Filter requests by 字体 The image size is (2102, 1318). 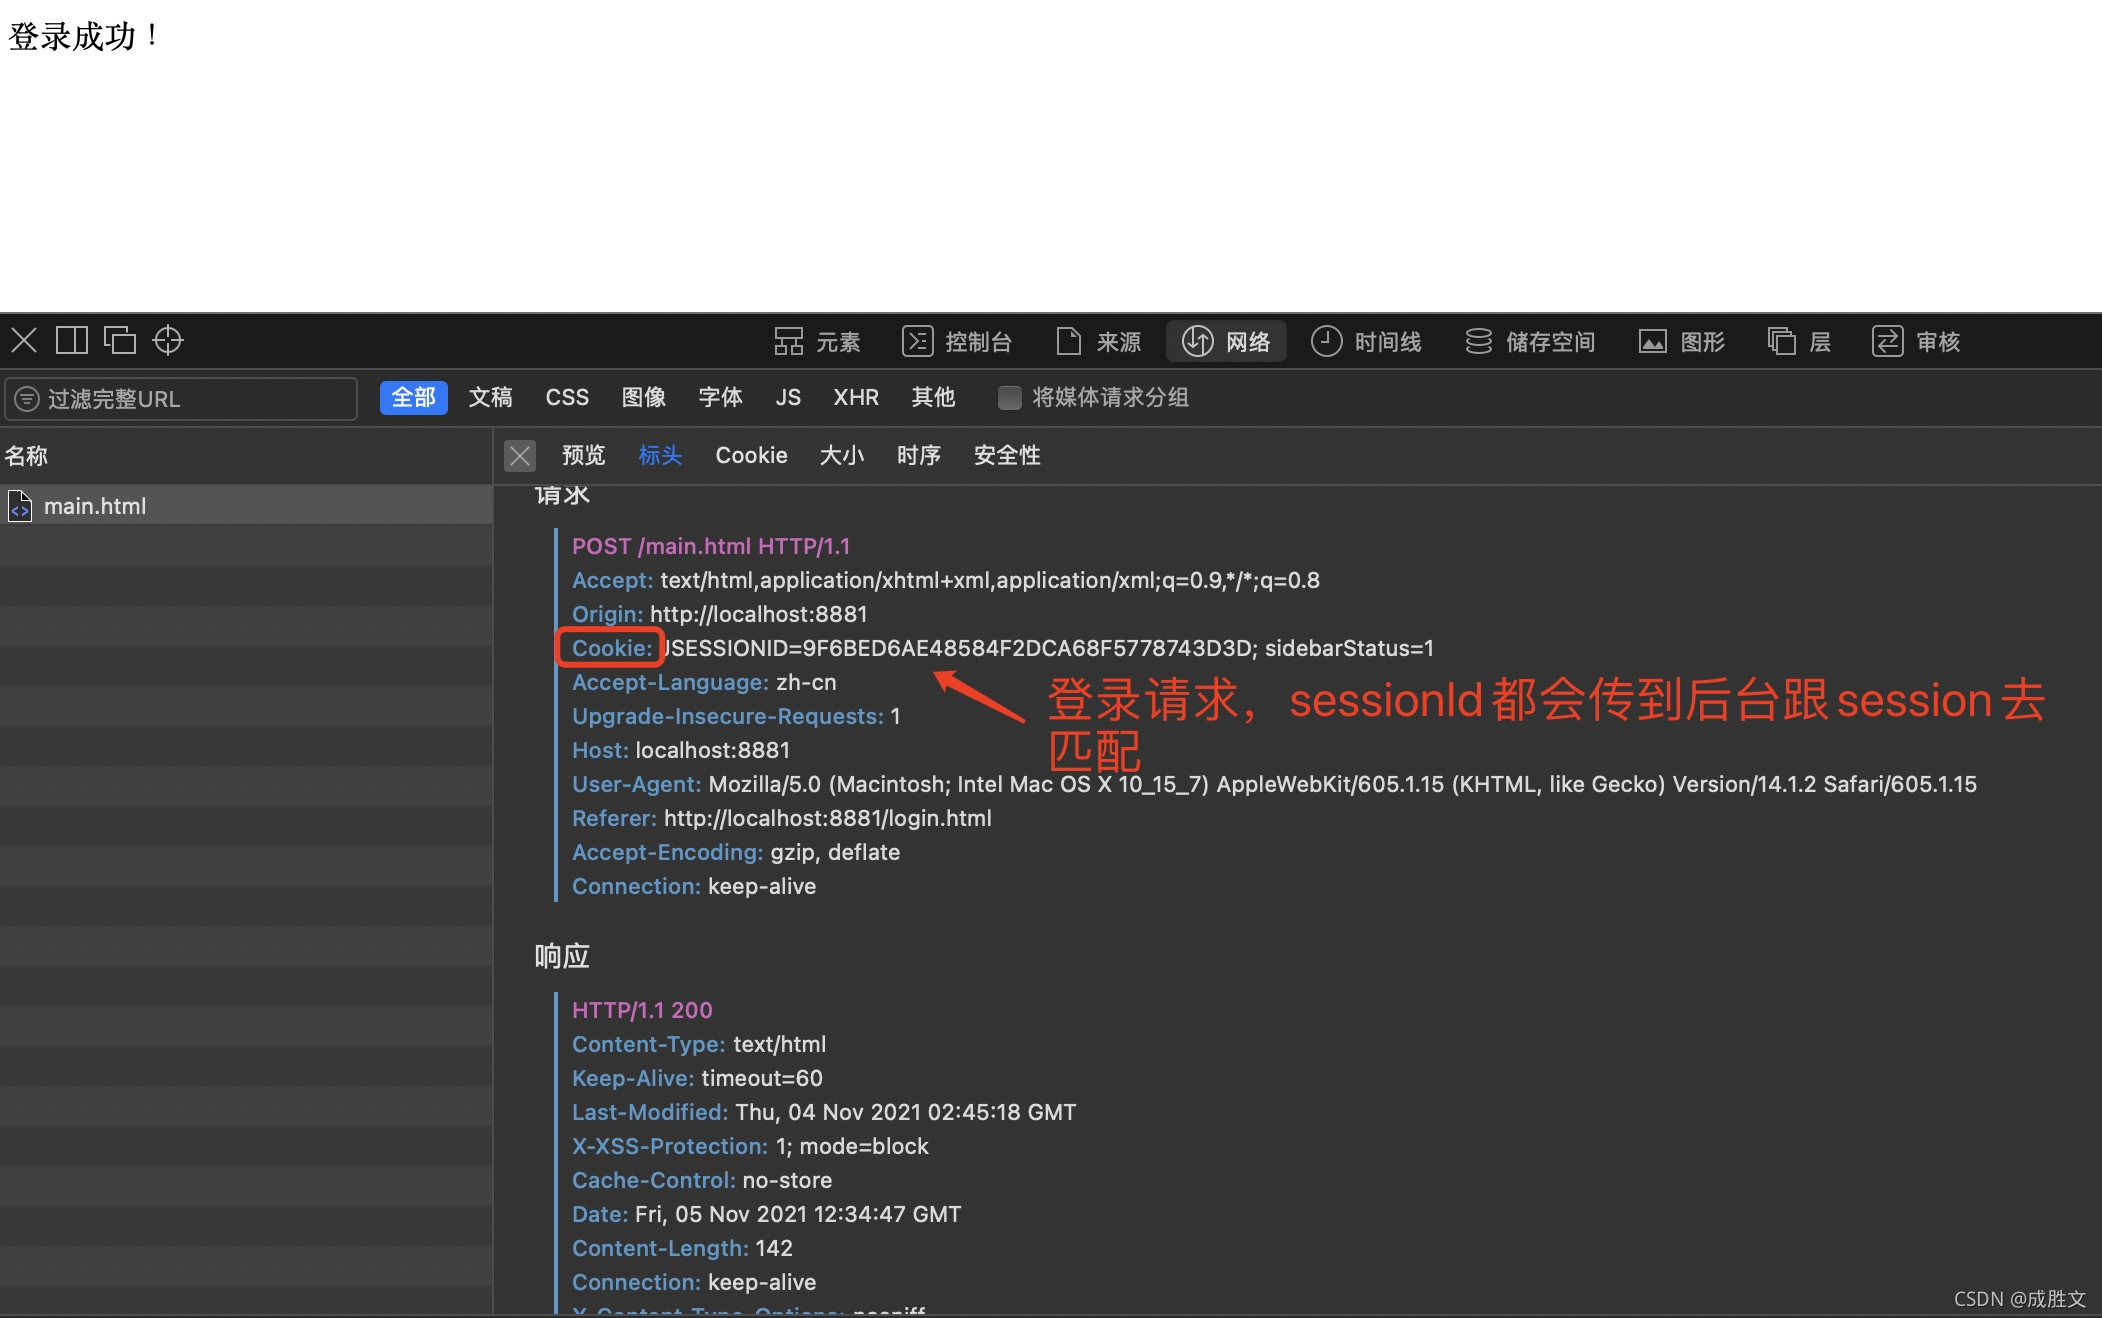(x=720, y=398)
